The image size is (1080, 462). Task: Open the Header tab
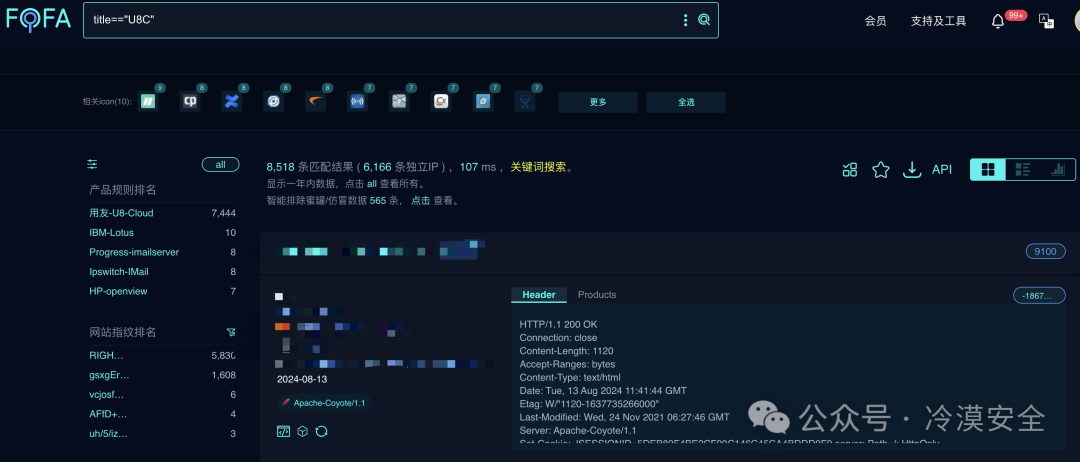539,295
